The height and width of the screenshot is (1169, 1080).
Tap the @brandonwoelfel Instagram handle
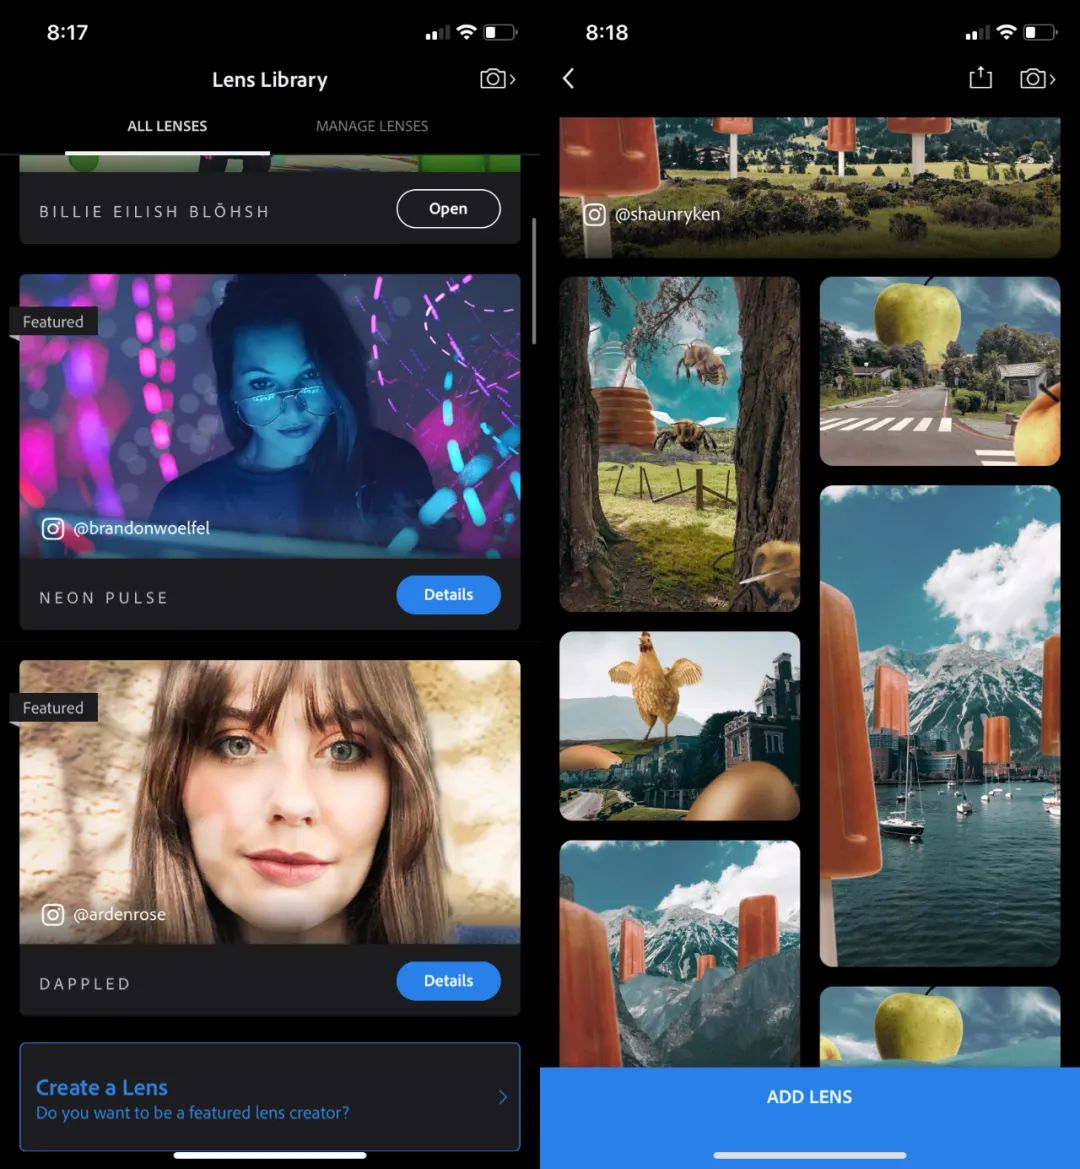[x=142, y=529]
